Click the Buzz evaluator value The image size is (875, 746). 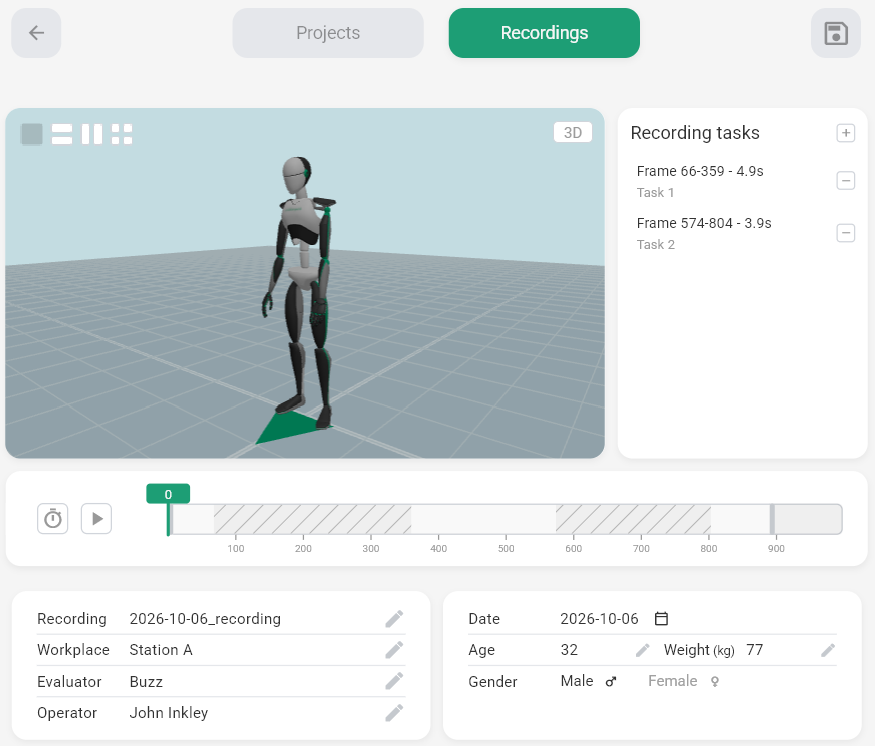click(146, 681)
